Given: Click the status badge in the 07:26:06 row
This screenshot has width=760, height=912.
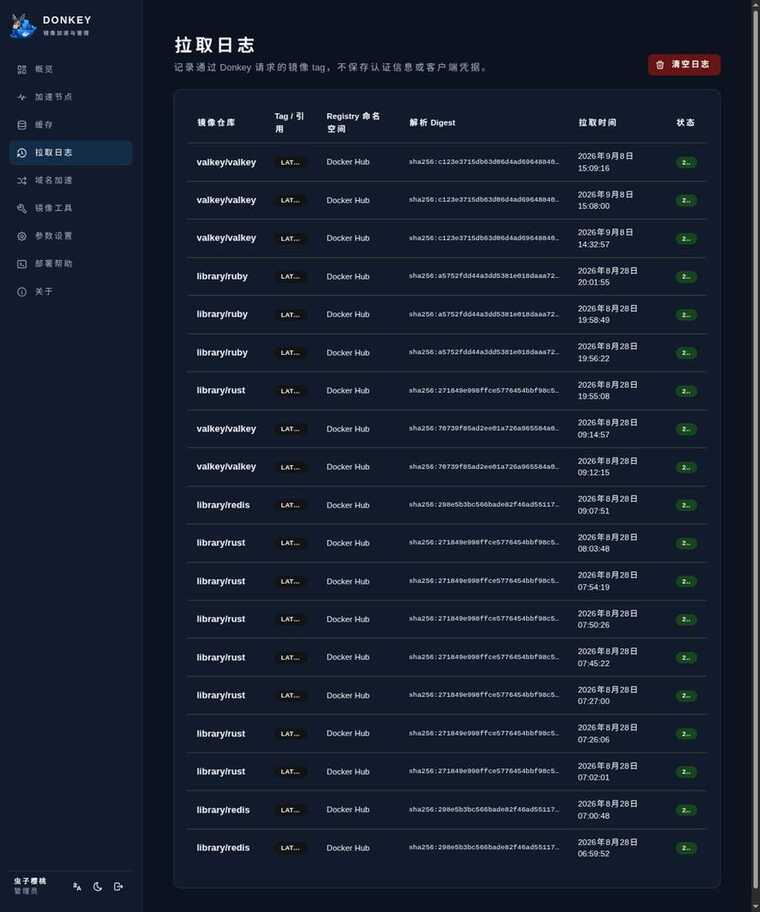Looking at the screenshot, I should [686, 734].
